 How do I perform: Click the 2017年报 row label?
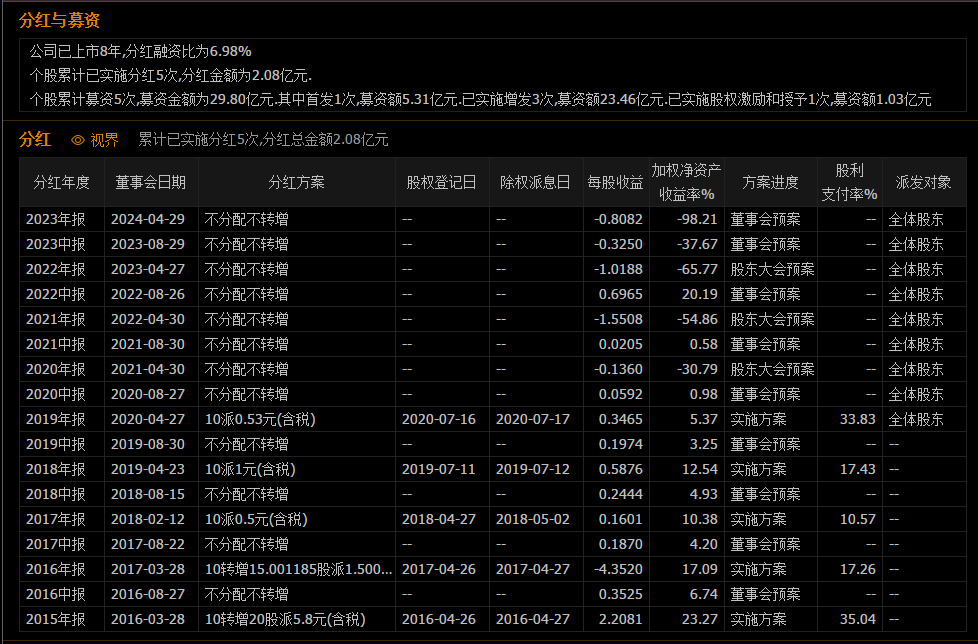pyautogui.click(x=56, y=519)
